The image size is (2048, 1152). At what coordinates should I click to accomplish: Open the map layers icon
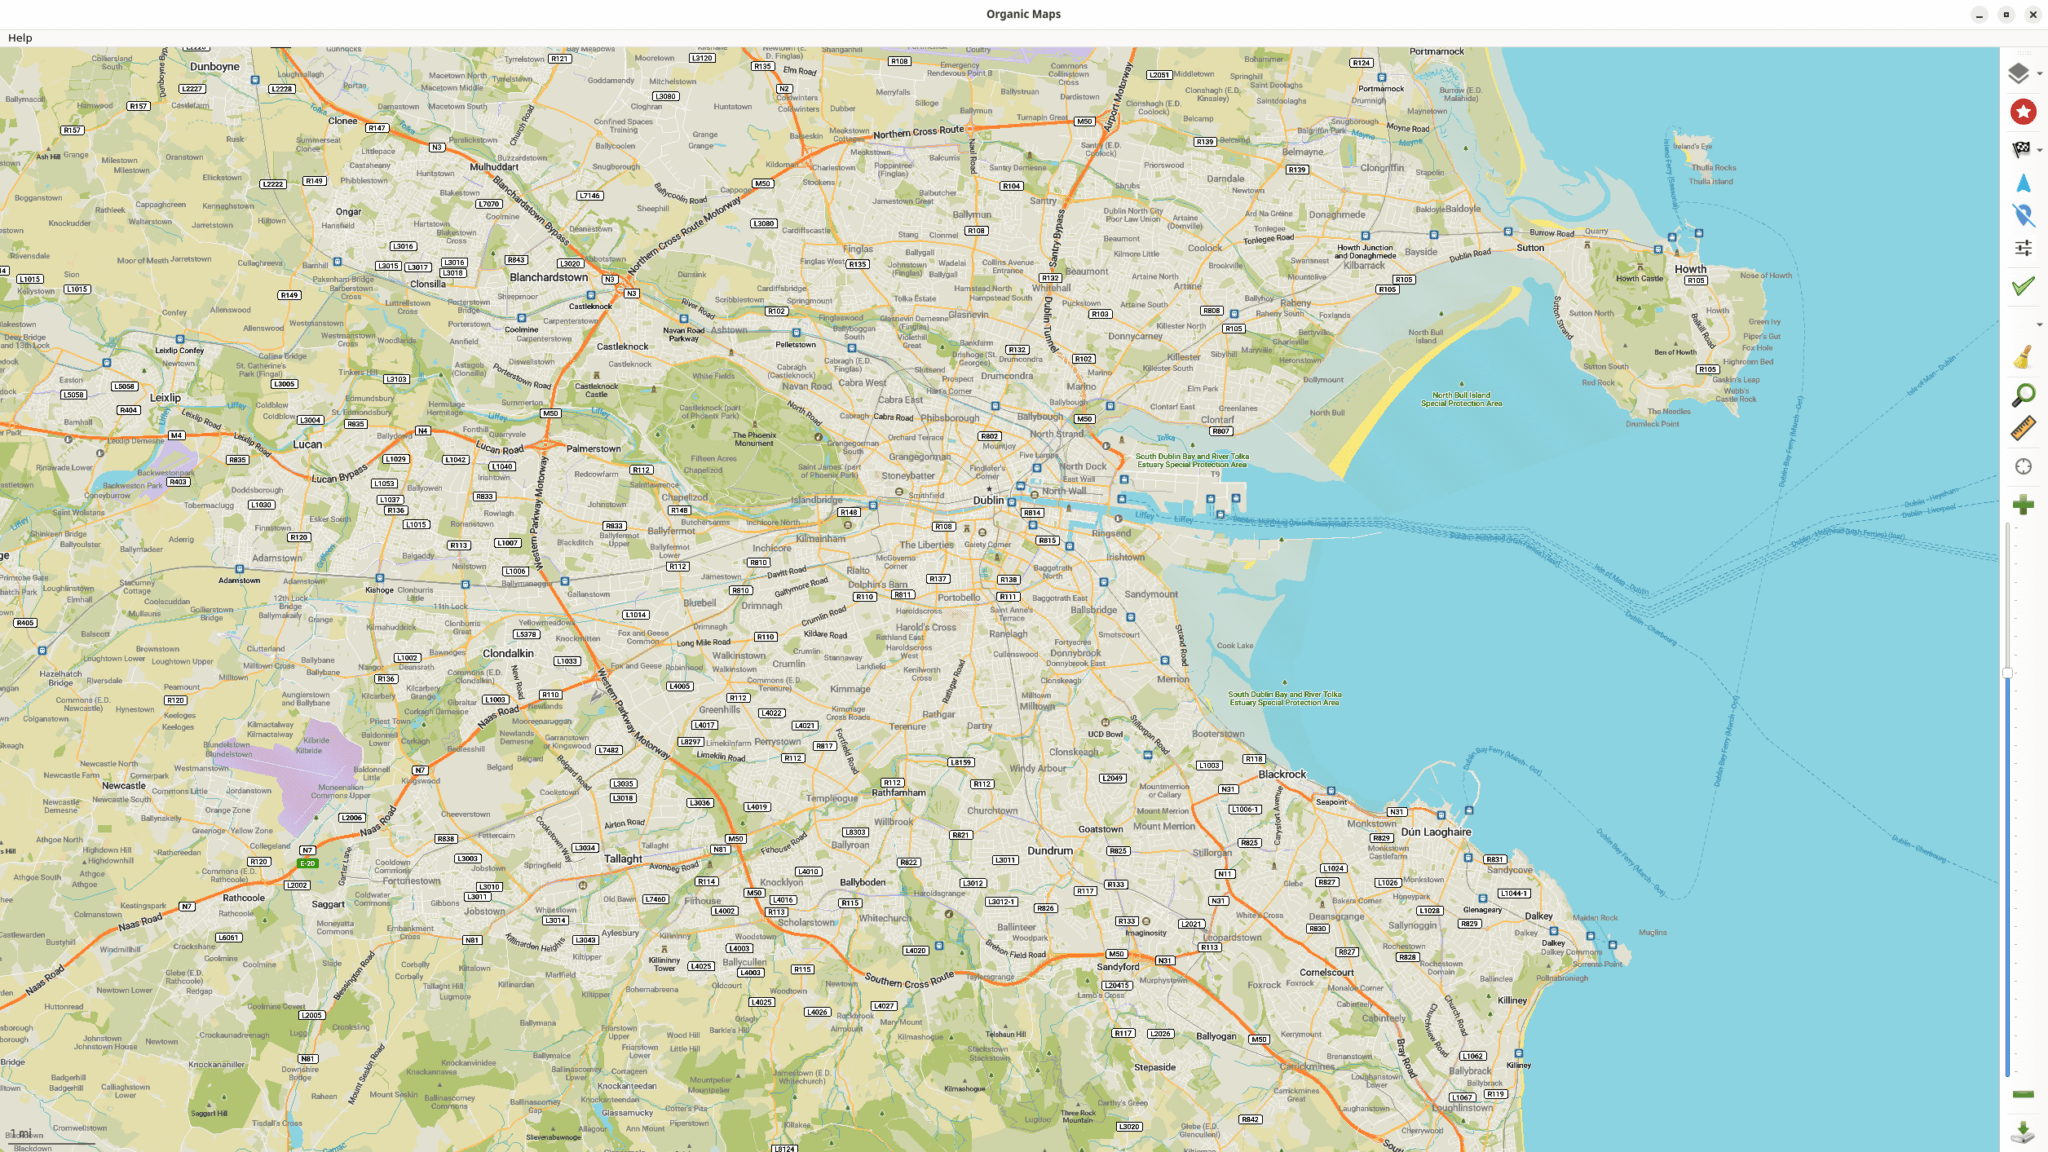2023,72
